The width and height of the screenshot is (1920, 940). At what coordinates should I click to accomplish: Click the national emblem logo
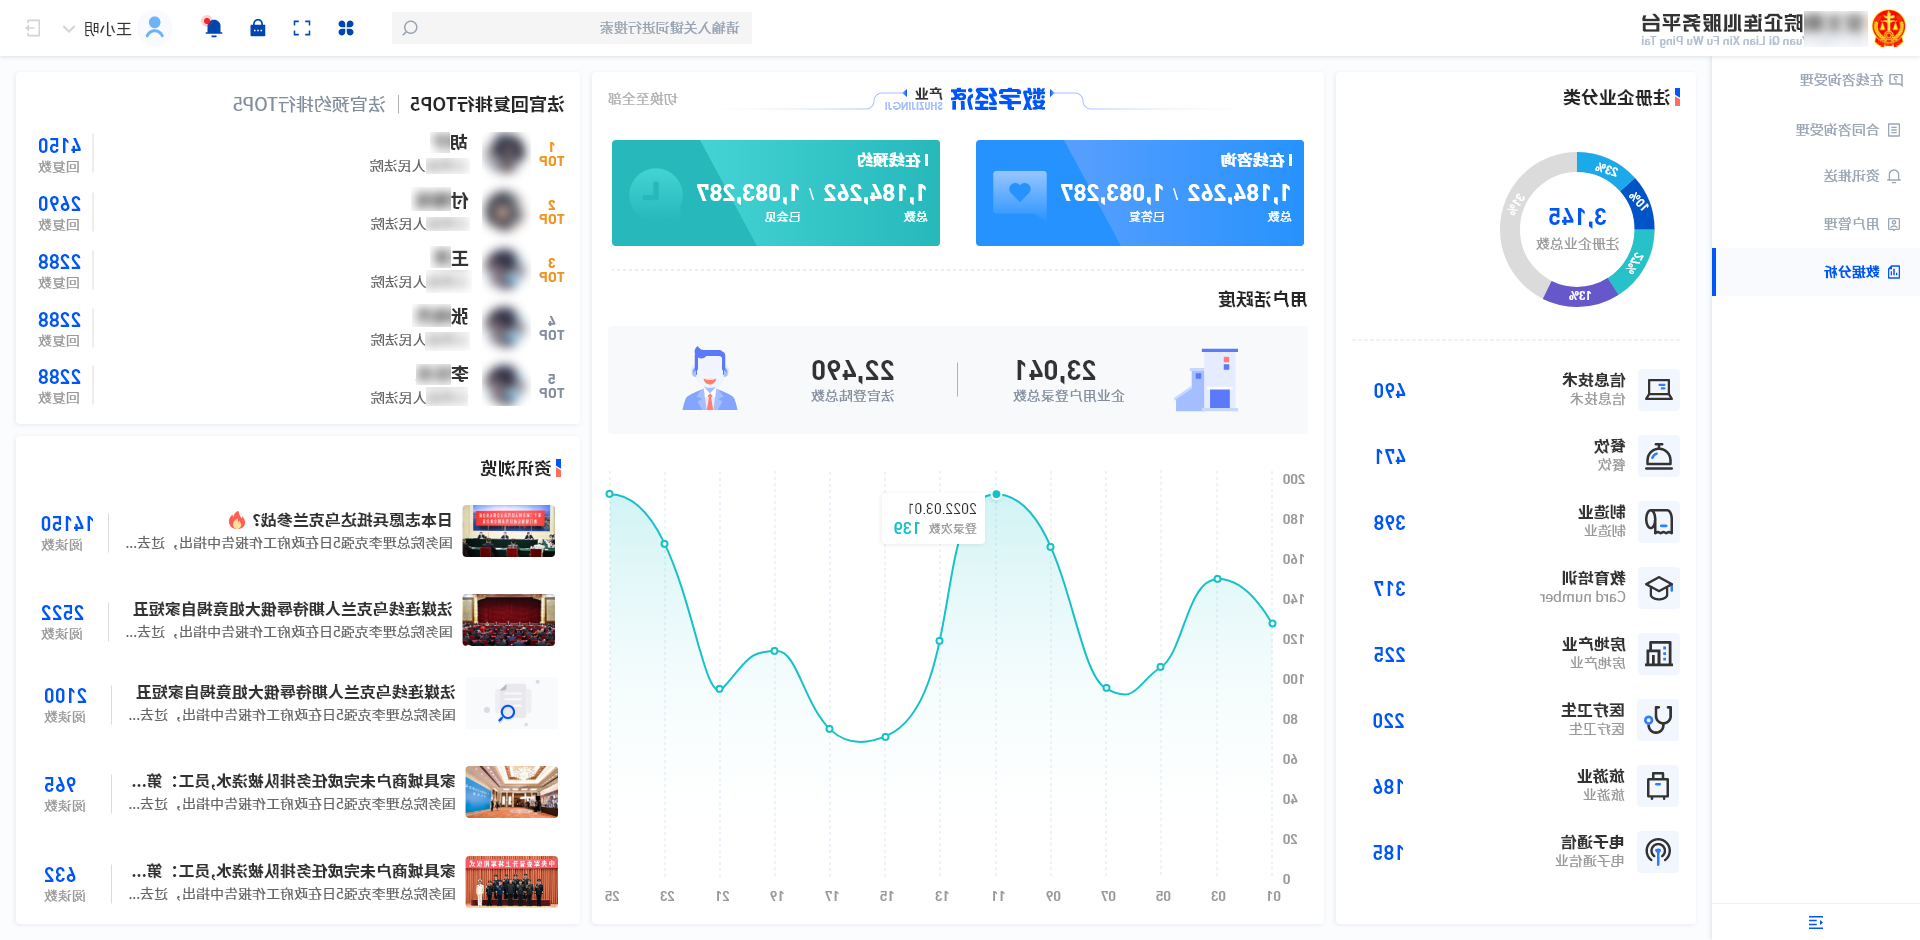click(1889, 28)
